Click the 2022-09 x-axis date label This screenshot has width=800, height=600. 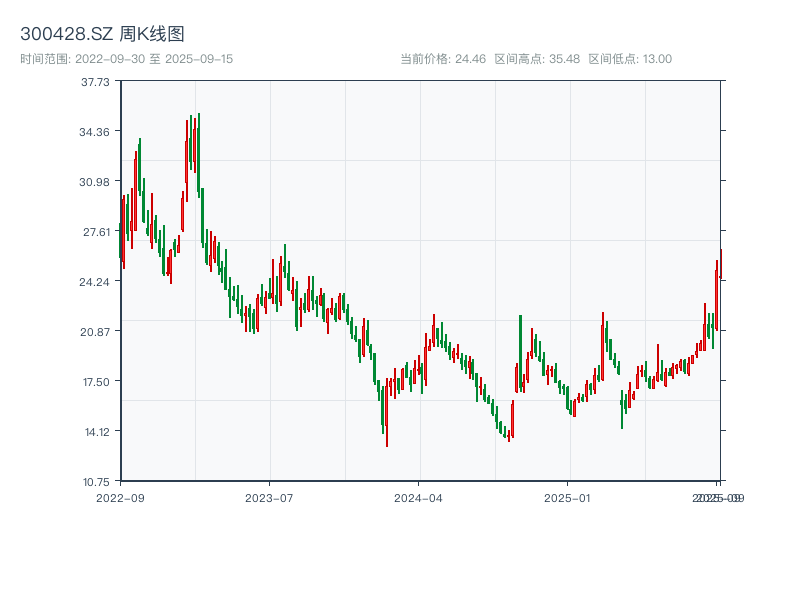[x=120, y=497]
